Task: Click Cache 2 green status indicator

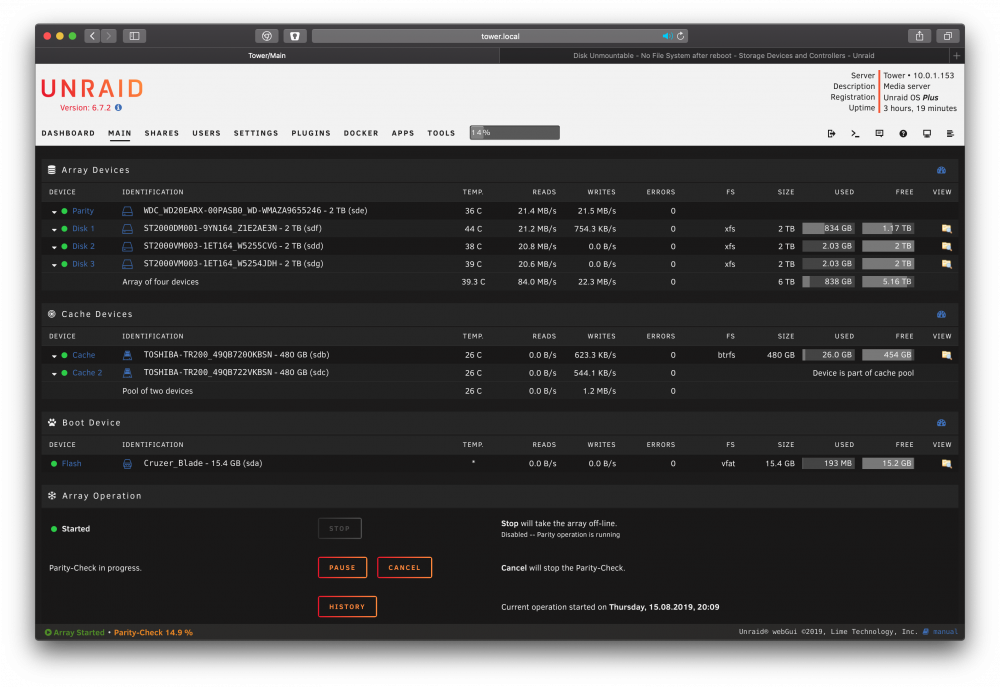Action: [x=64, y=373]
